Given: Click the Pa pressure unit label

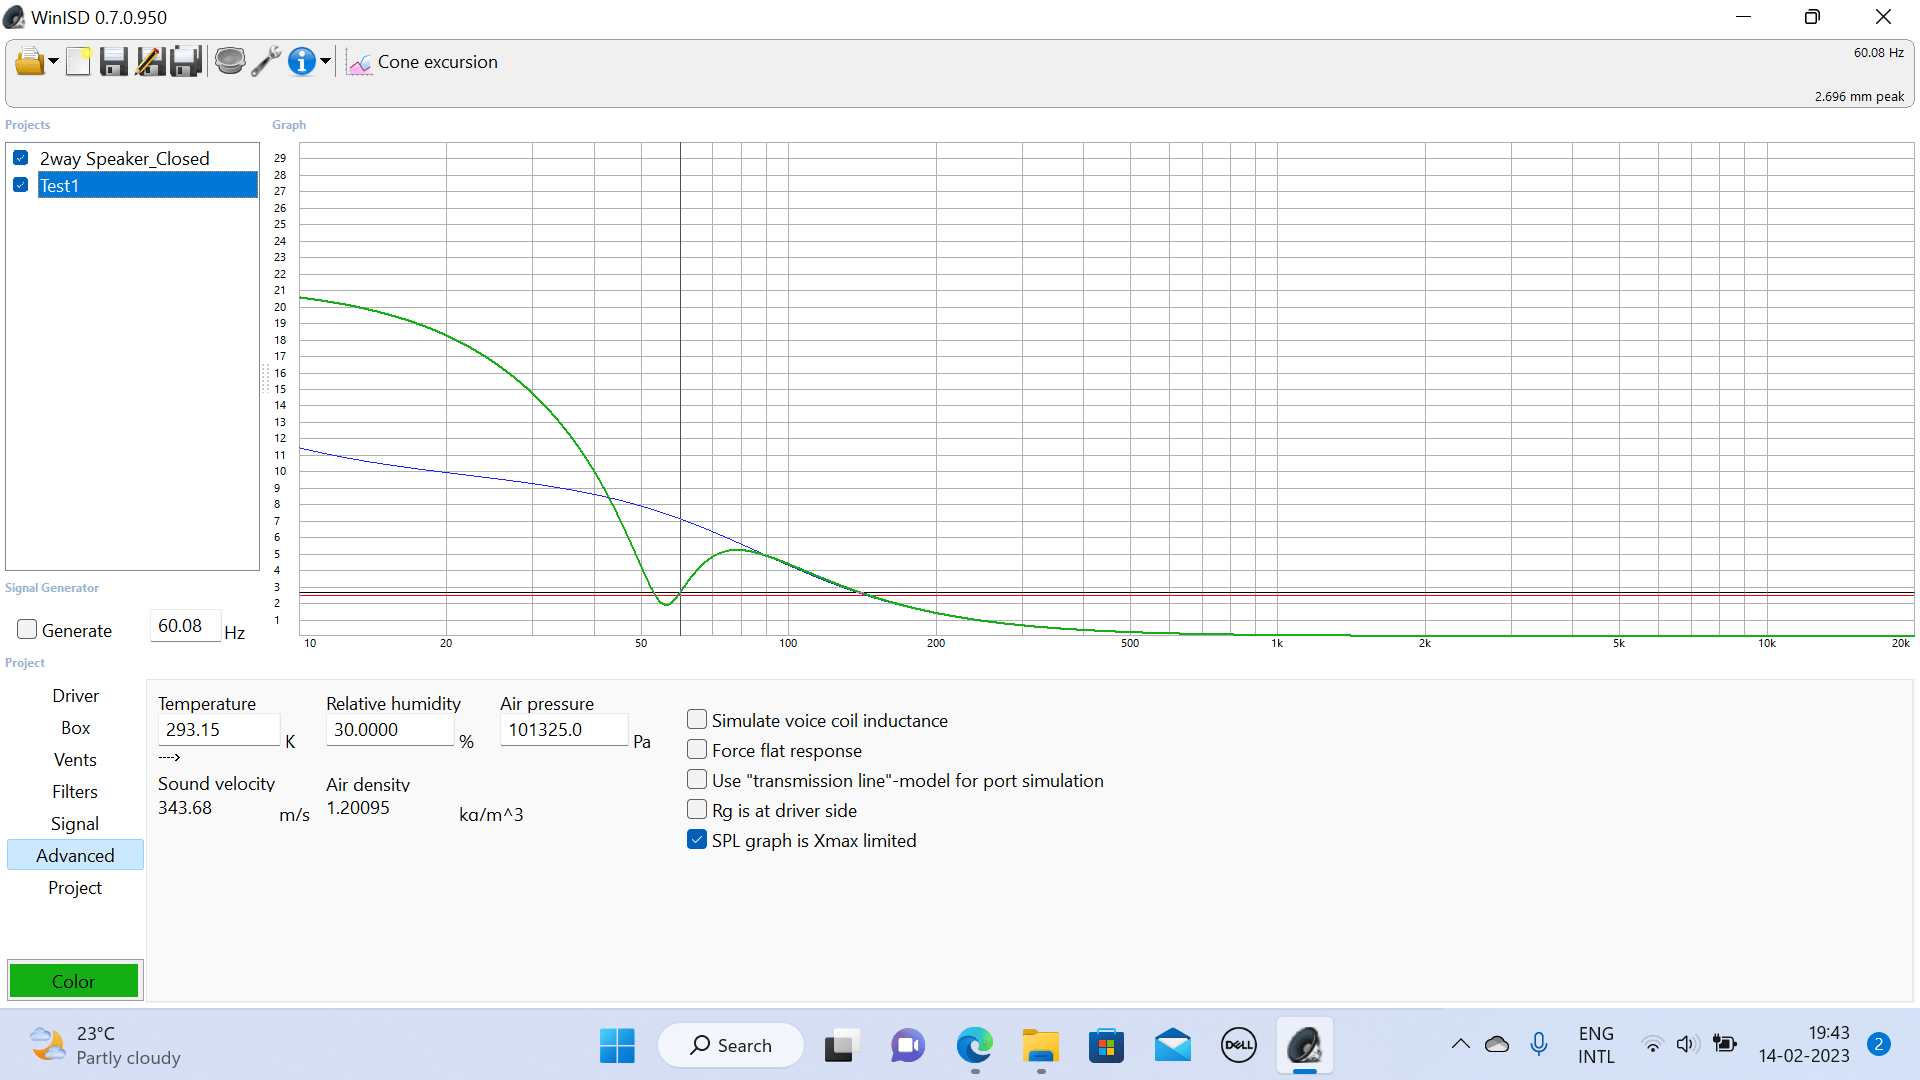Looking at the screenshot, I should [x=642, y=742].
